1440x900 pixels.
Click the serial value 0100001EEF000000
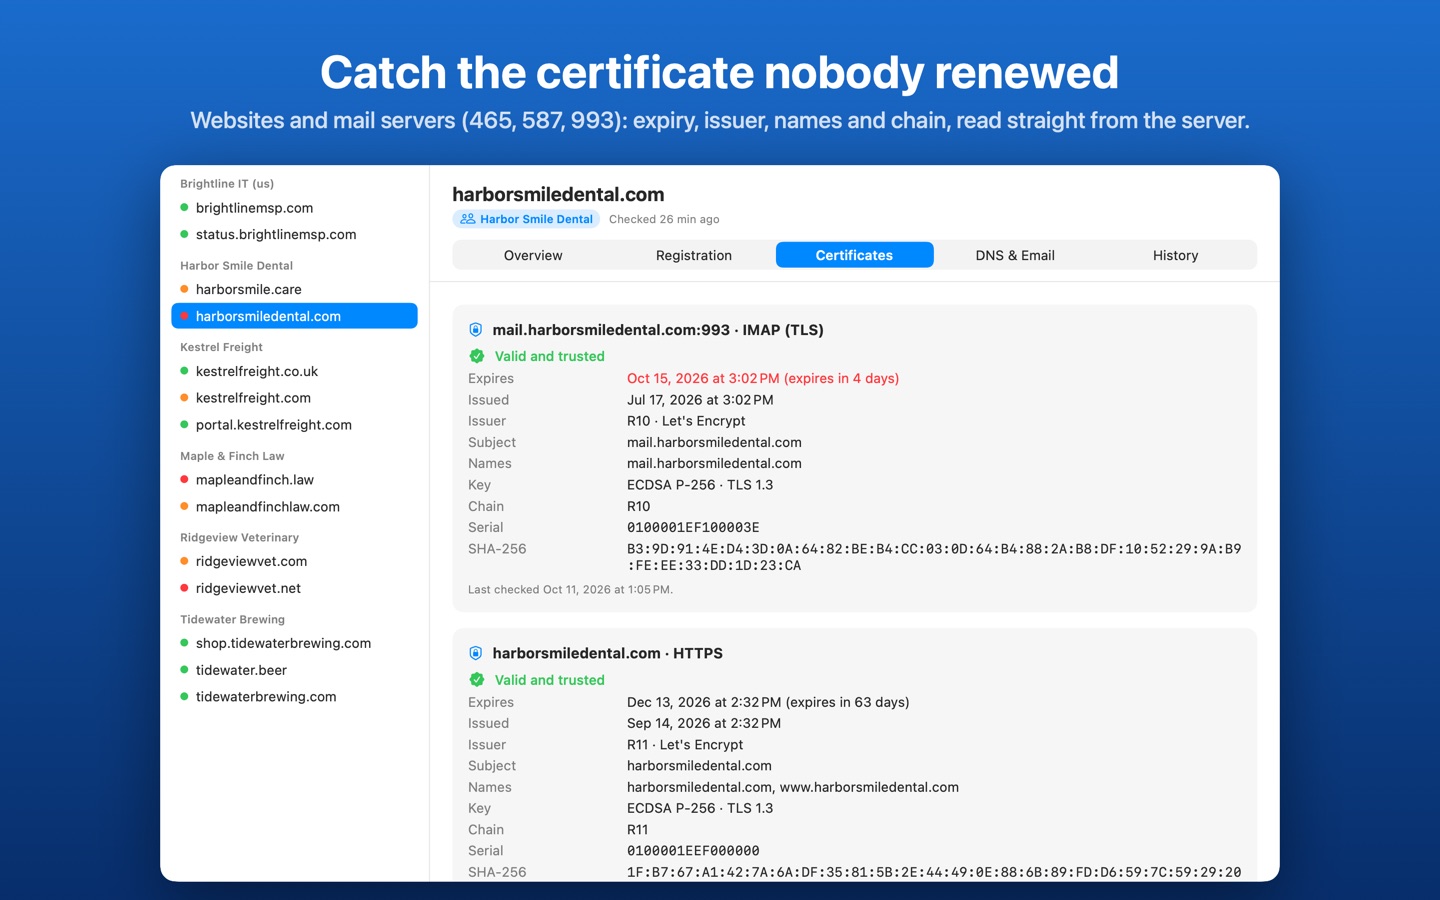click(x=693, y=851)
